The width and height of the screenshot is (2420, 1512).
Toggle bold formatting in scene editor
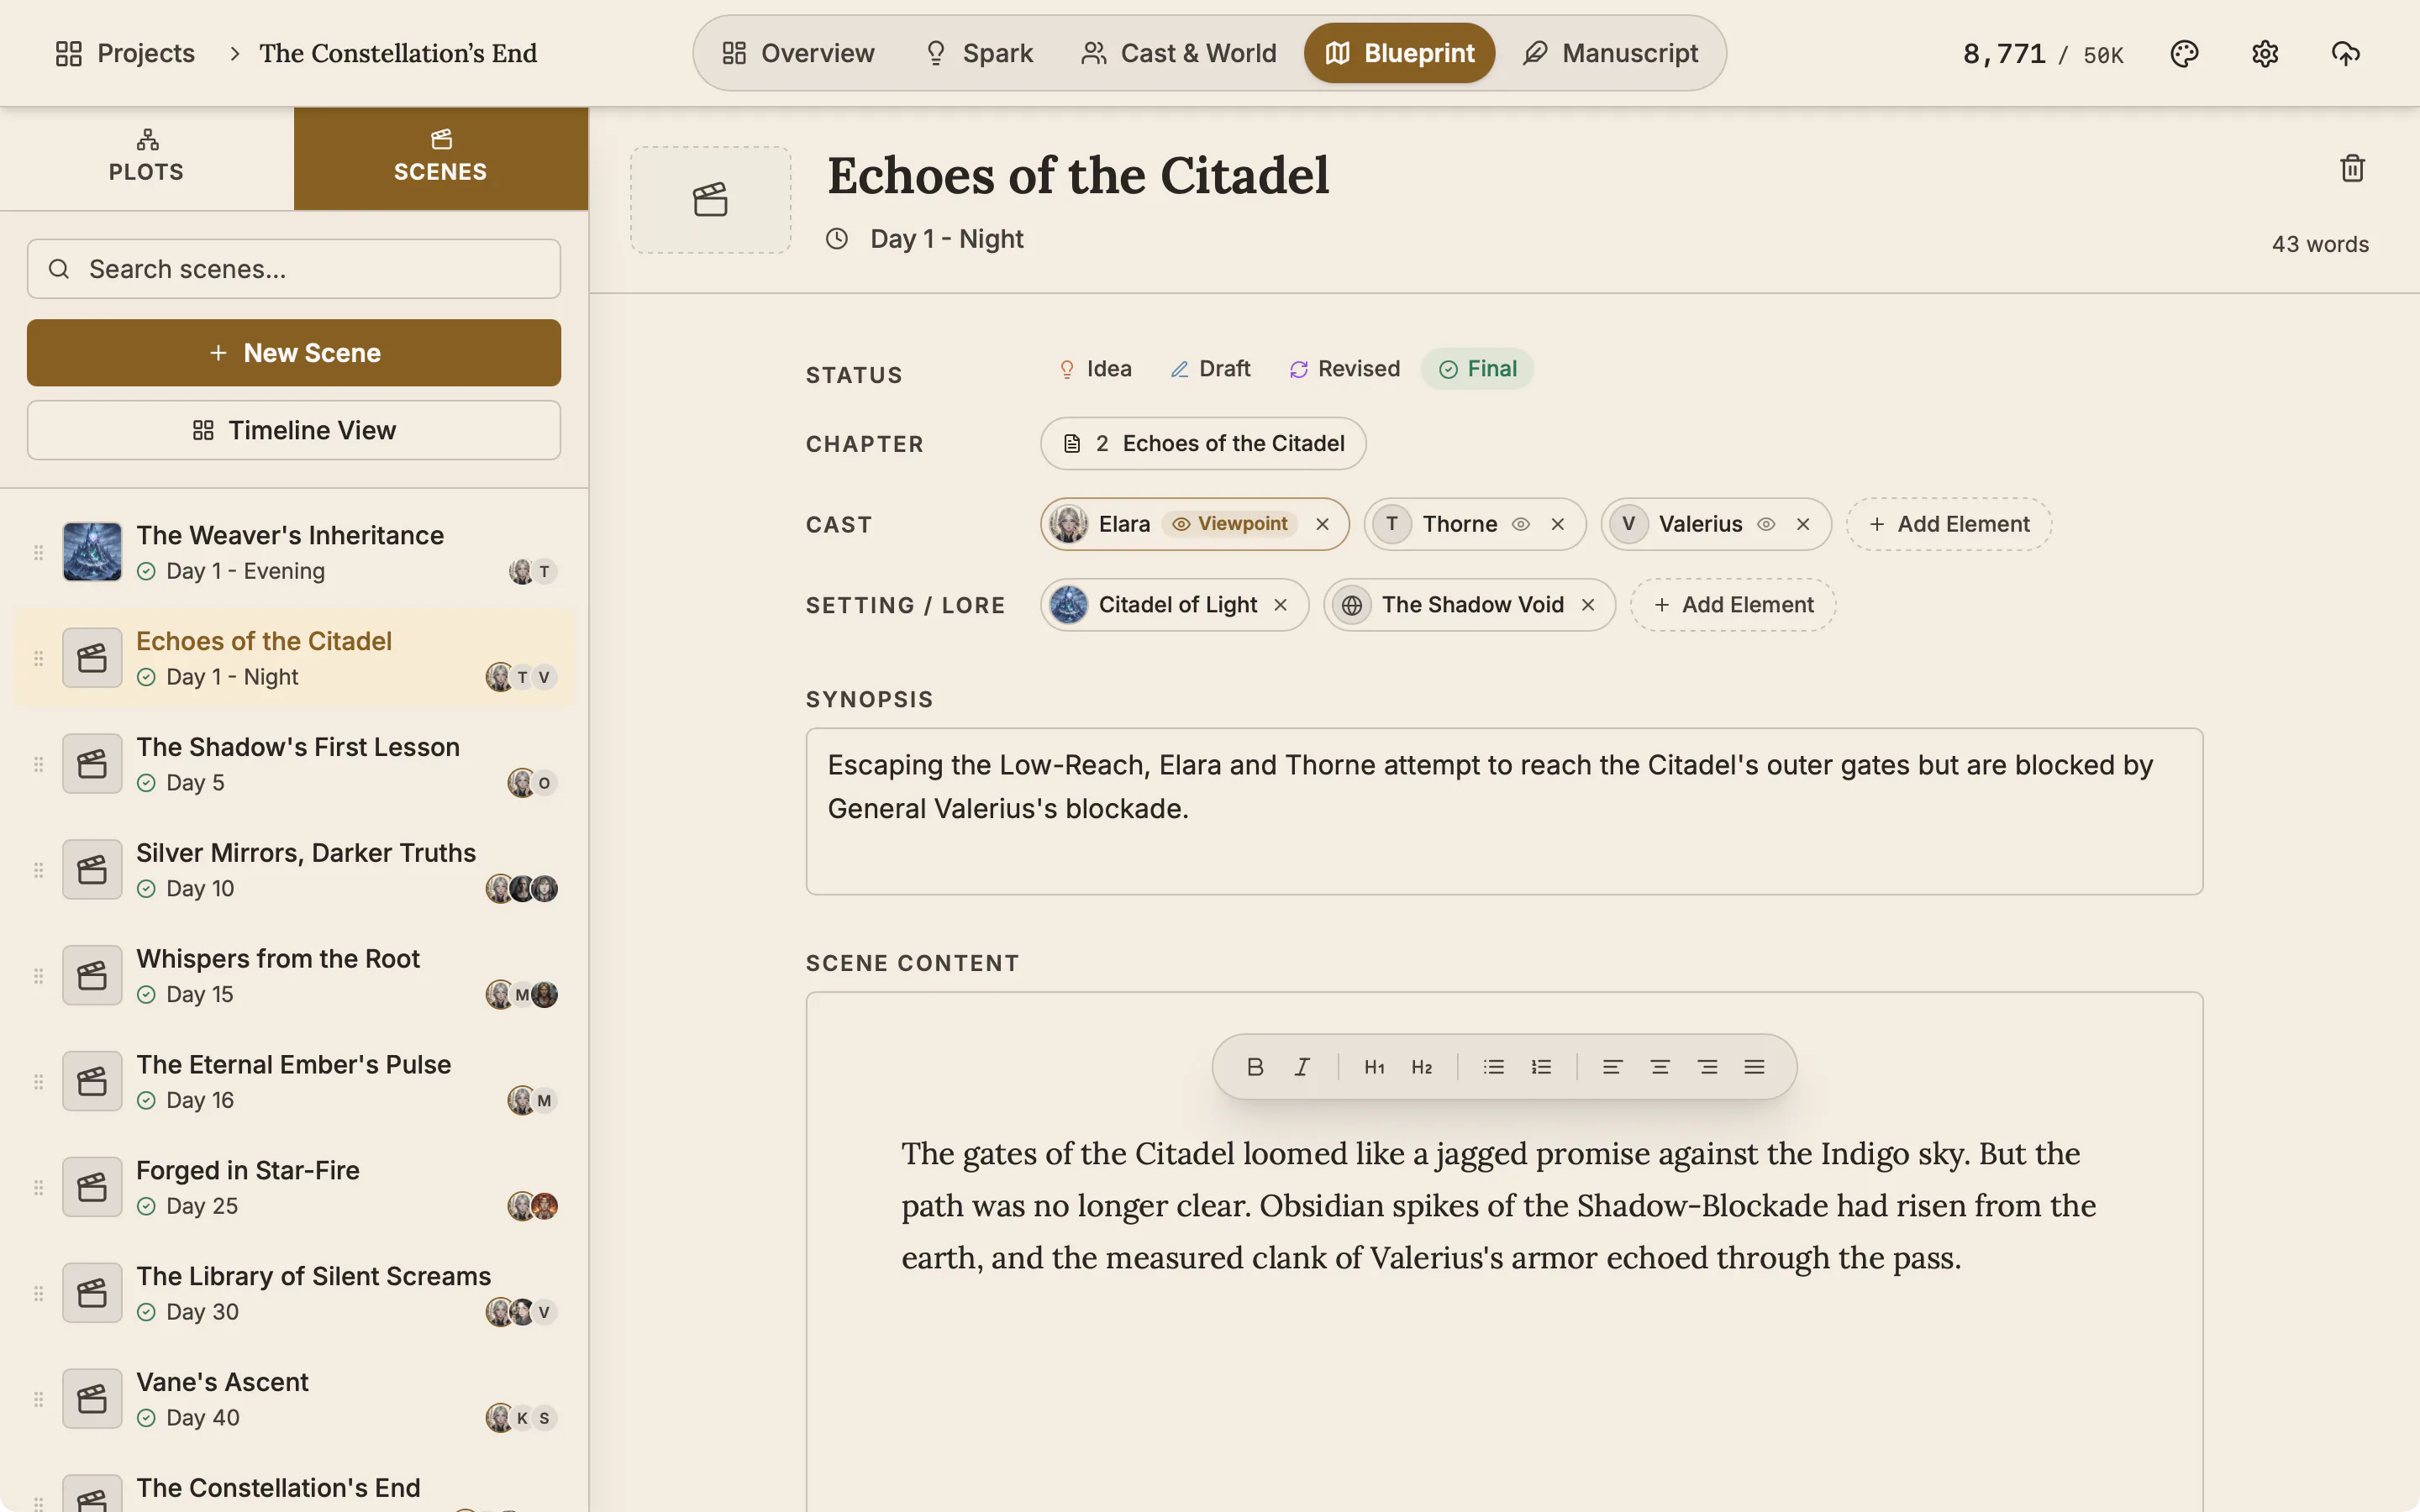[x=1255, y=1067]
